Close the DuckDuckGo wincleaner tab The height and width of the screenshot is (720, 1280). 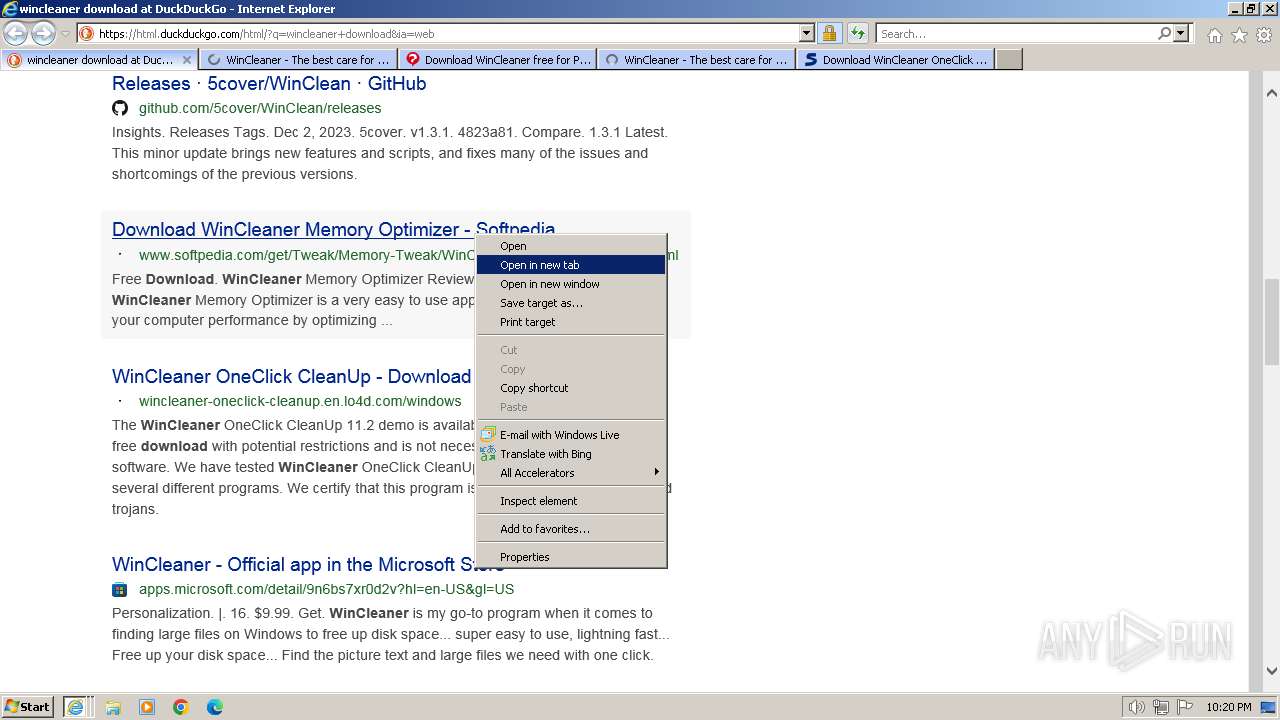(187, 60)
